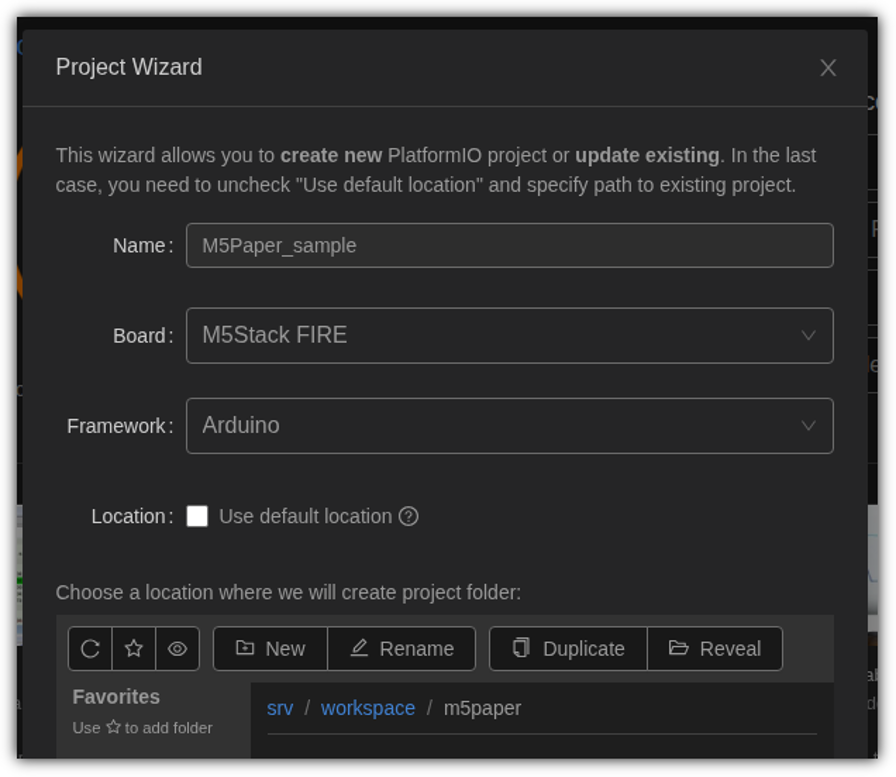Add current folder to favorites with star

[134, 648]
